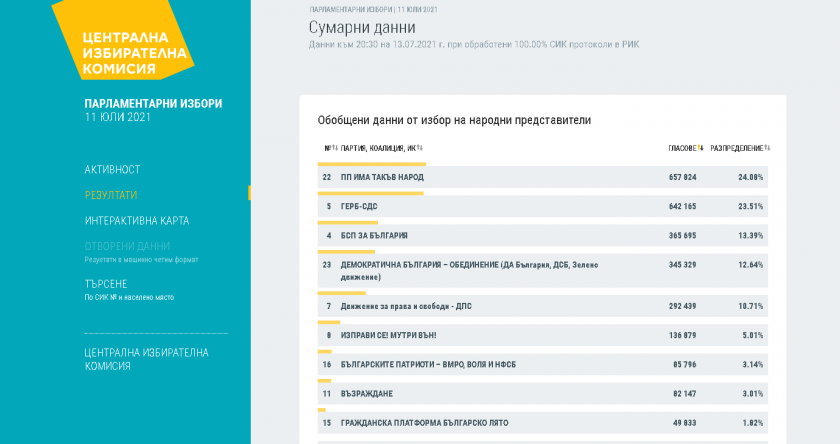Viewport: 840px width, 444px height.
Task: Click the Сумарни данни page heading
Action: coord(362,27)
